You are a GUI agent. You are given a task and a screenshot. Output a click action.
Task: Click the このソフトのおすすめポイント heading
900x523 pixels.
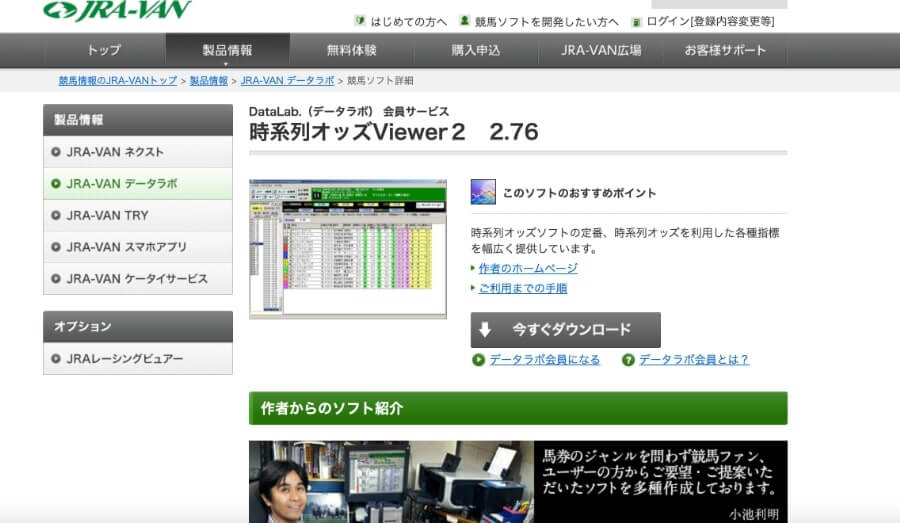pos(579,193)
